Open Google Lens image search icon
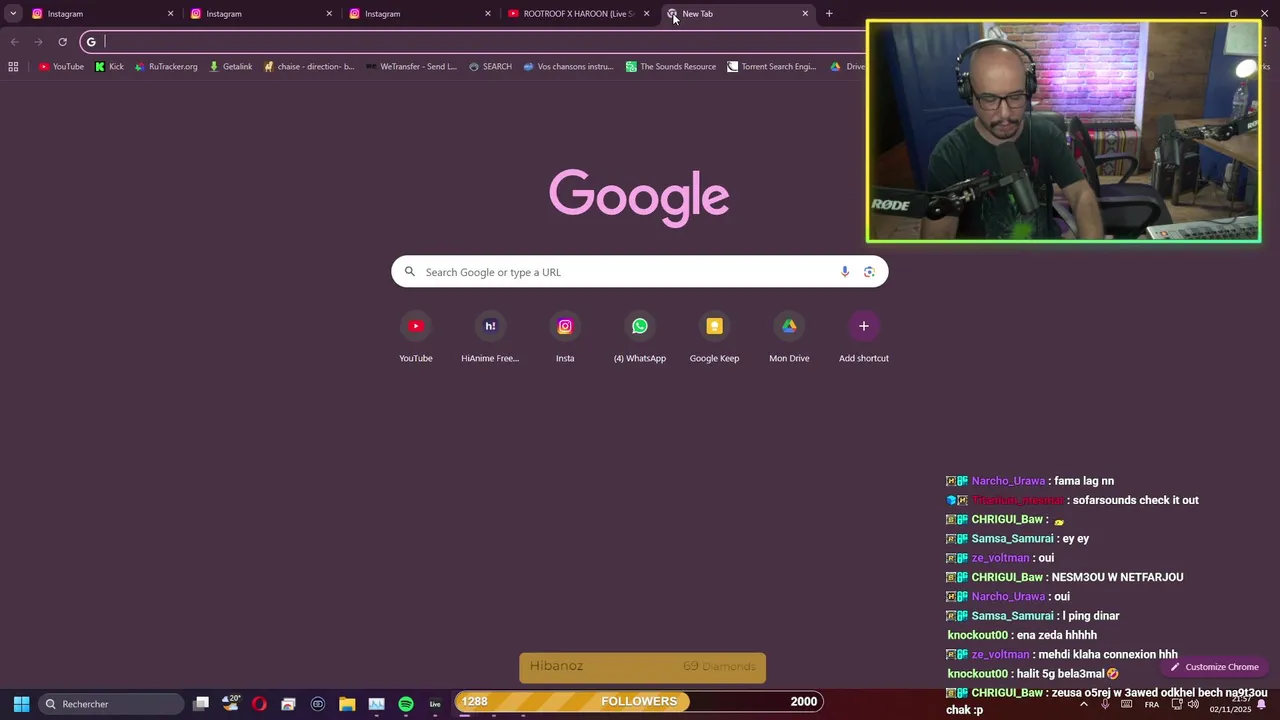The height and width of the screenshot is (720, 1280). pyautogui.click(x=869, y=272)
